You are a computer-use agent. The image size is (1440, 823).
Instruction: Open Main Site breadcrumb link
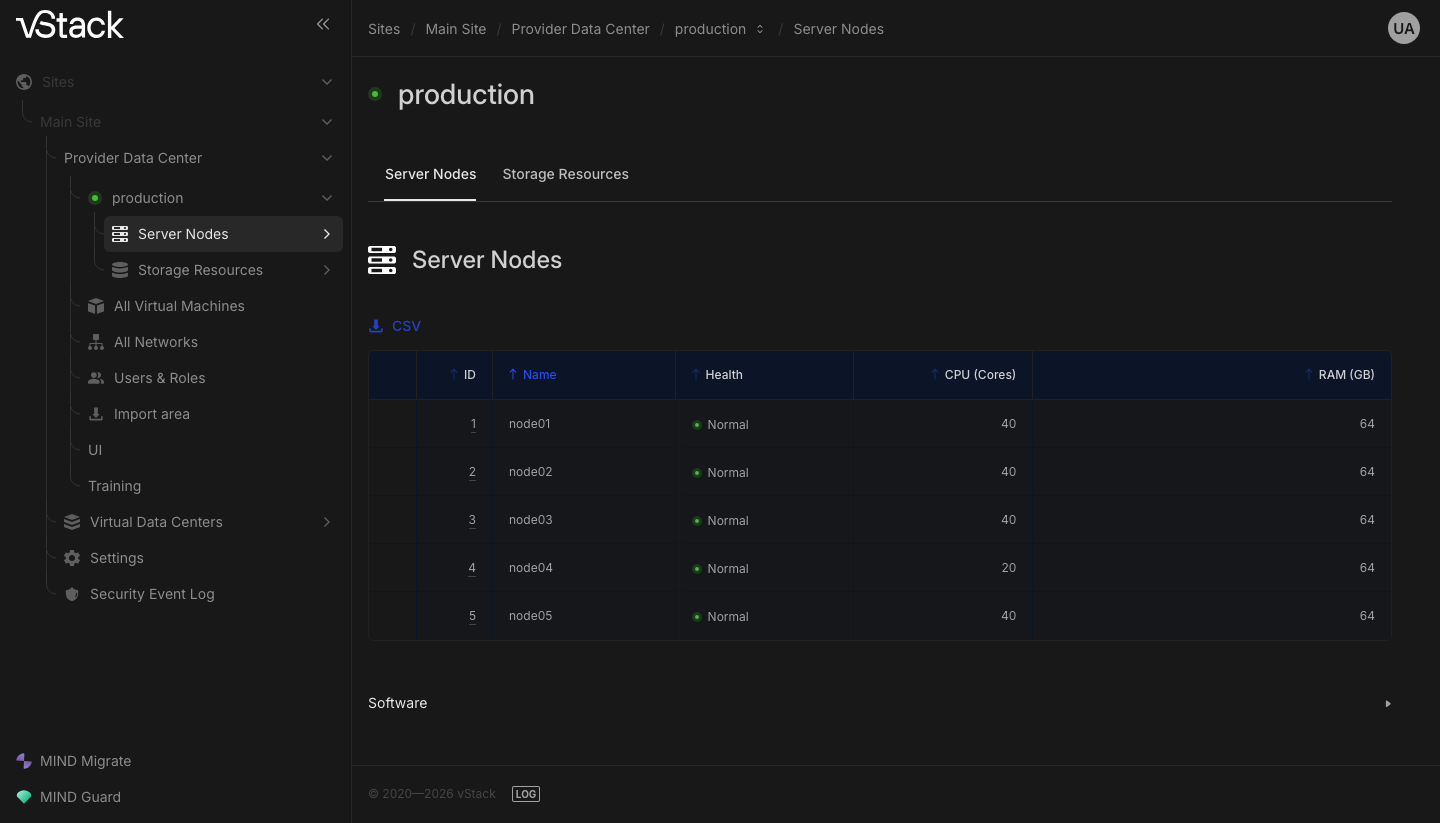456,29
